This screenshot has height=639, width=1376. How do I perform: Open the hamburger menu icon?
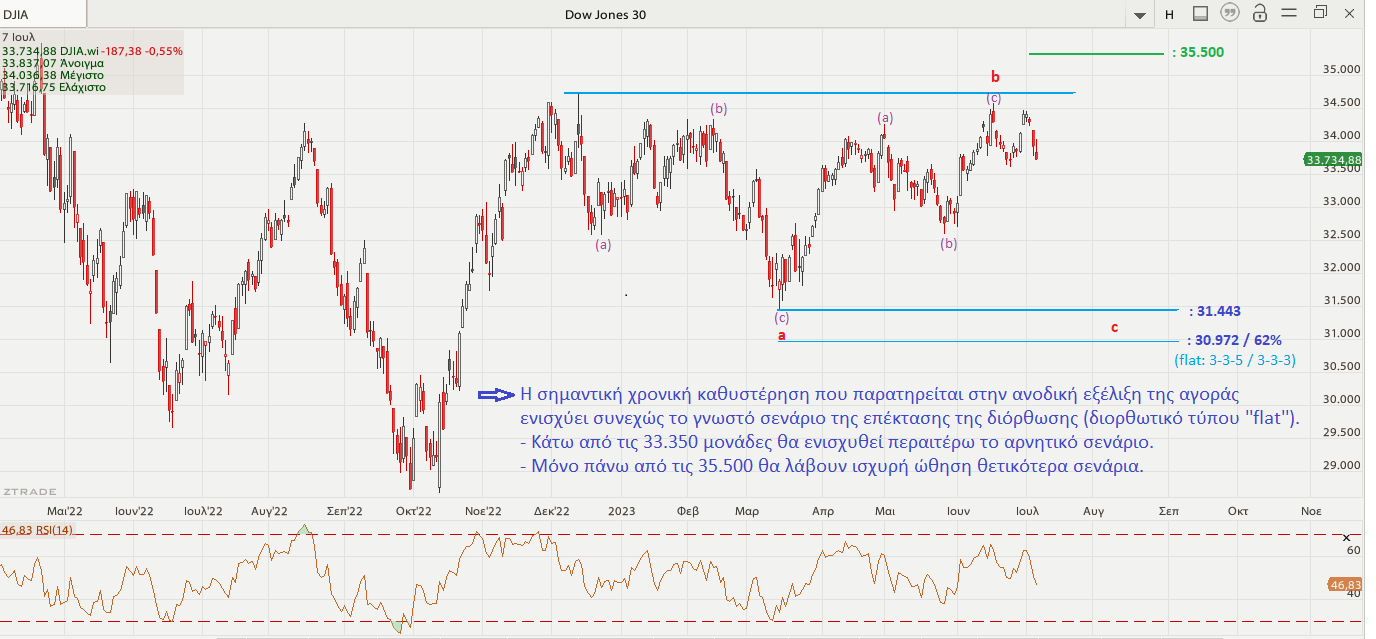(x=1290, y=13)
